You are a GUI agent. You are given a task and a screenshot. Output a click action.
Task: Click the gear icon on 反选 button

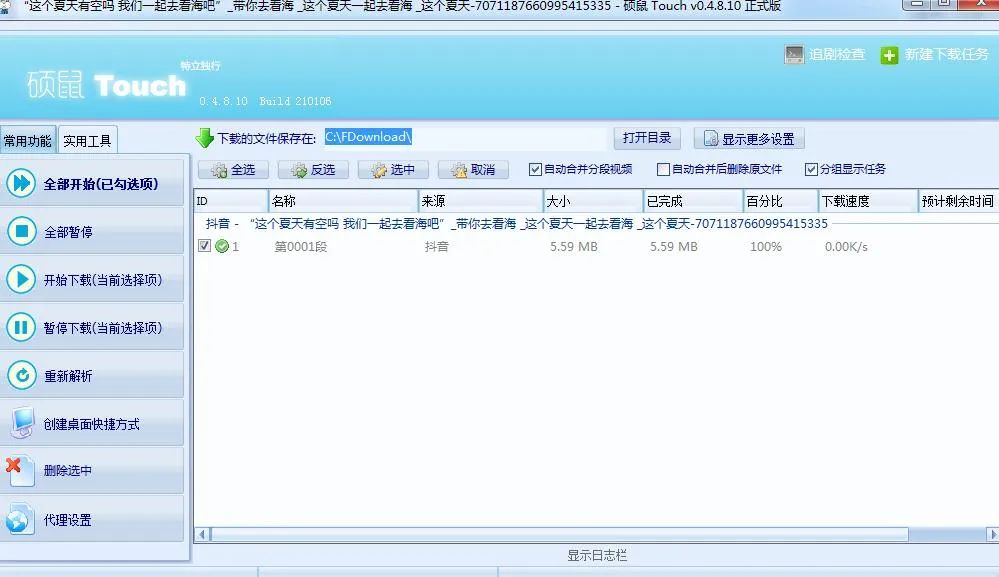(299, 170)
